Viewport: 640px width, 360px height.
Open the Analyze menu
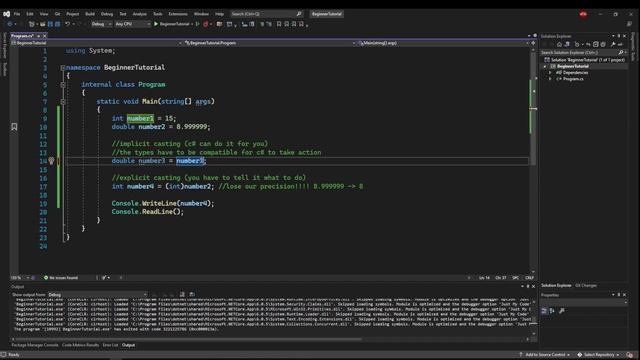(x=140, y=14)
